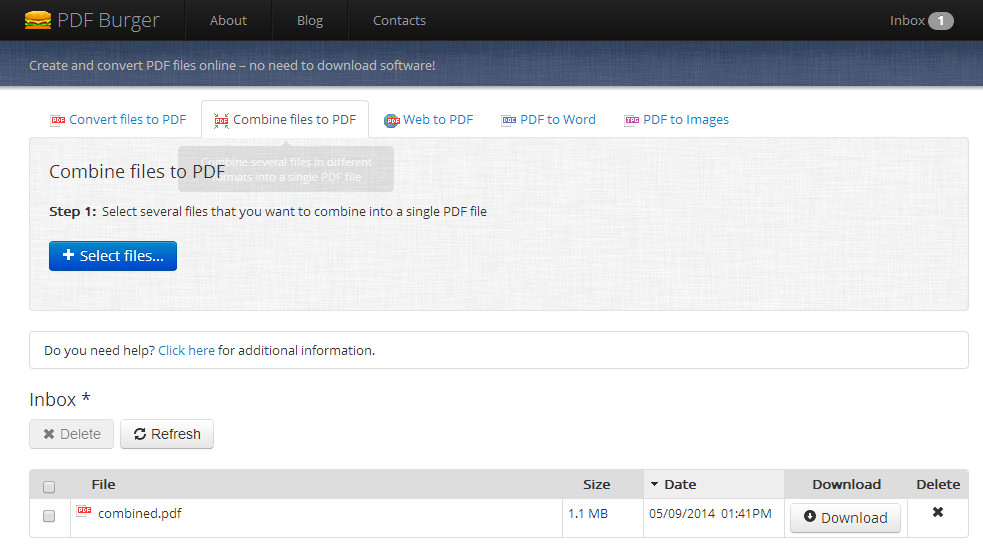This screenshot has height=547, width=983.
Task: Refresh the Inbox file list
Action: click(x=167, y=434)
